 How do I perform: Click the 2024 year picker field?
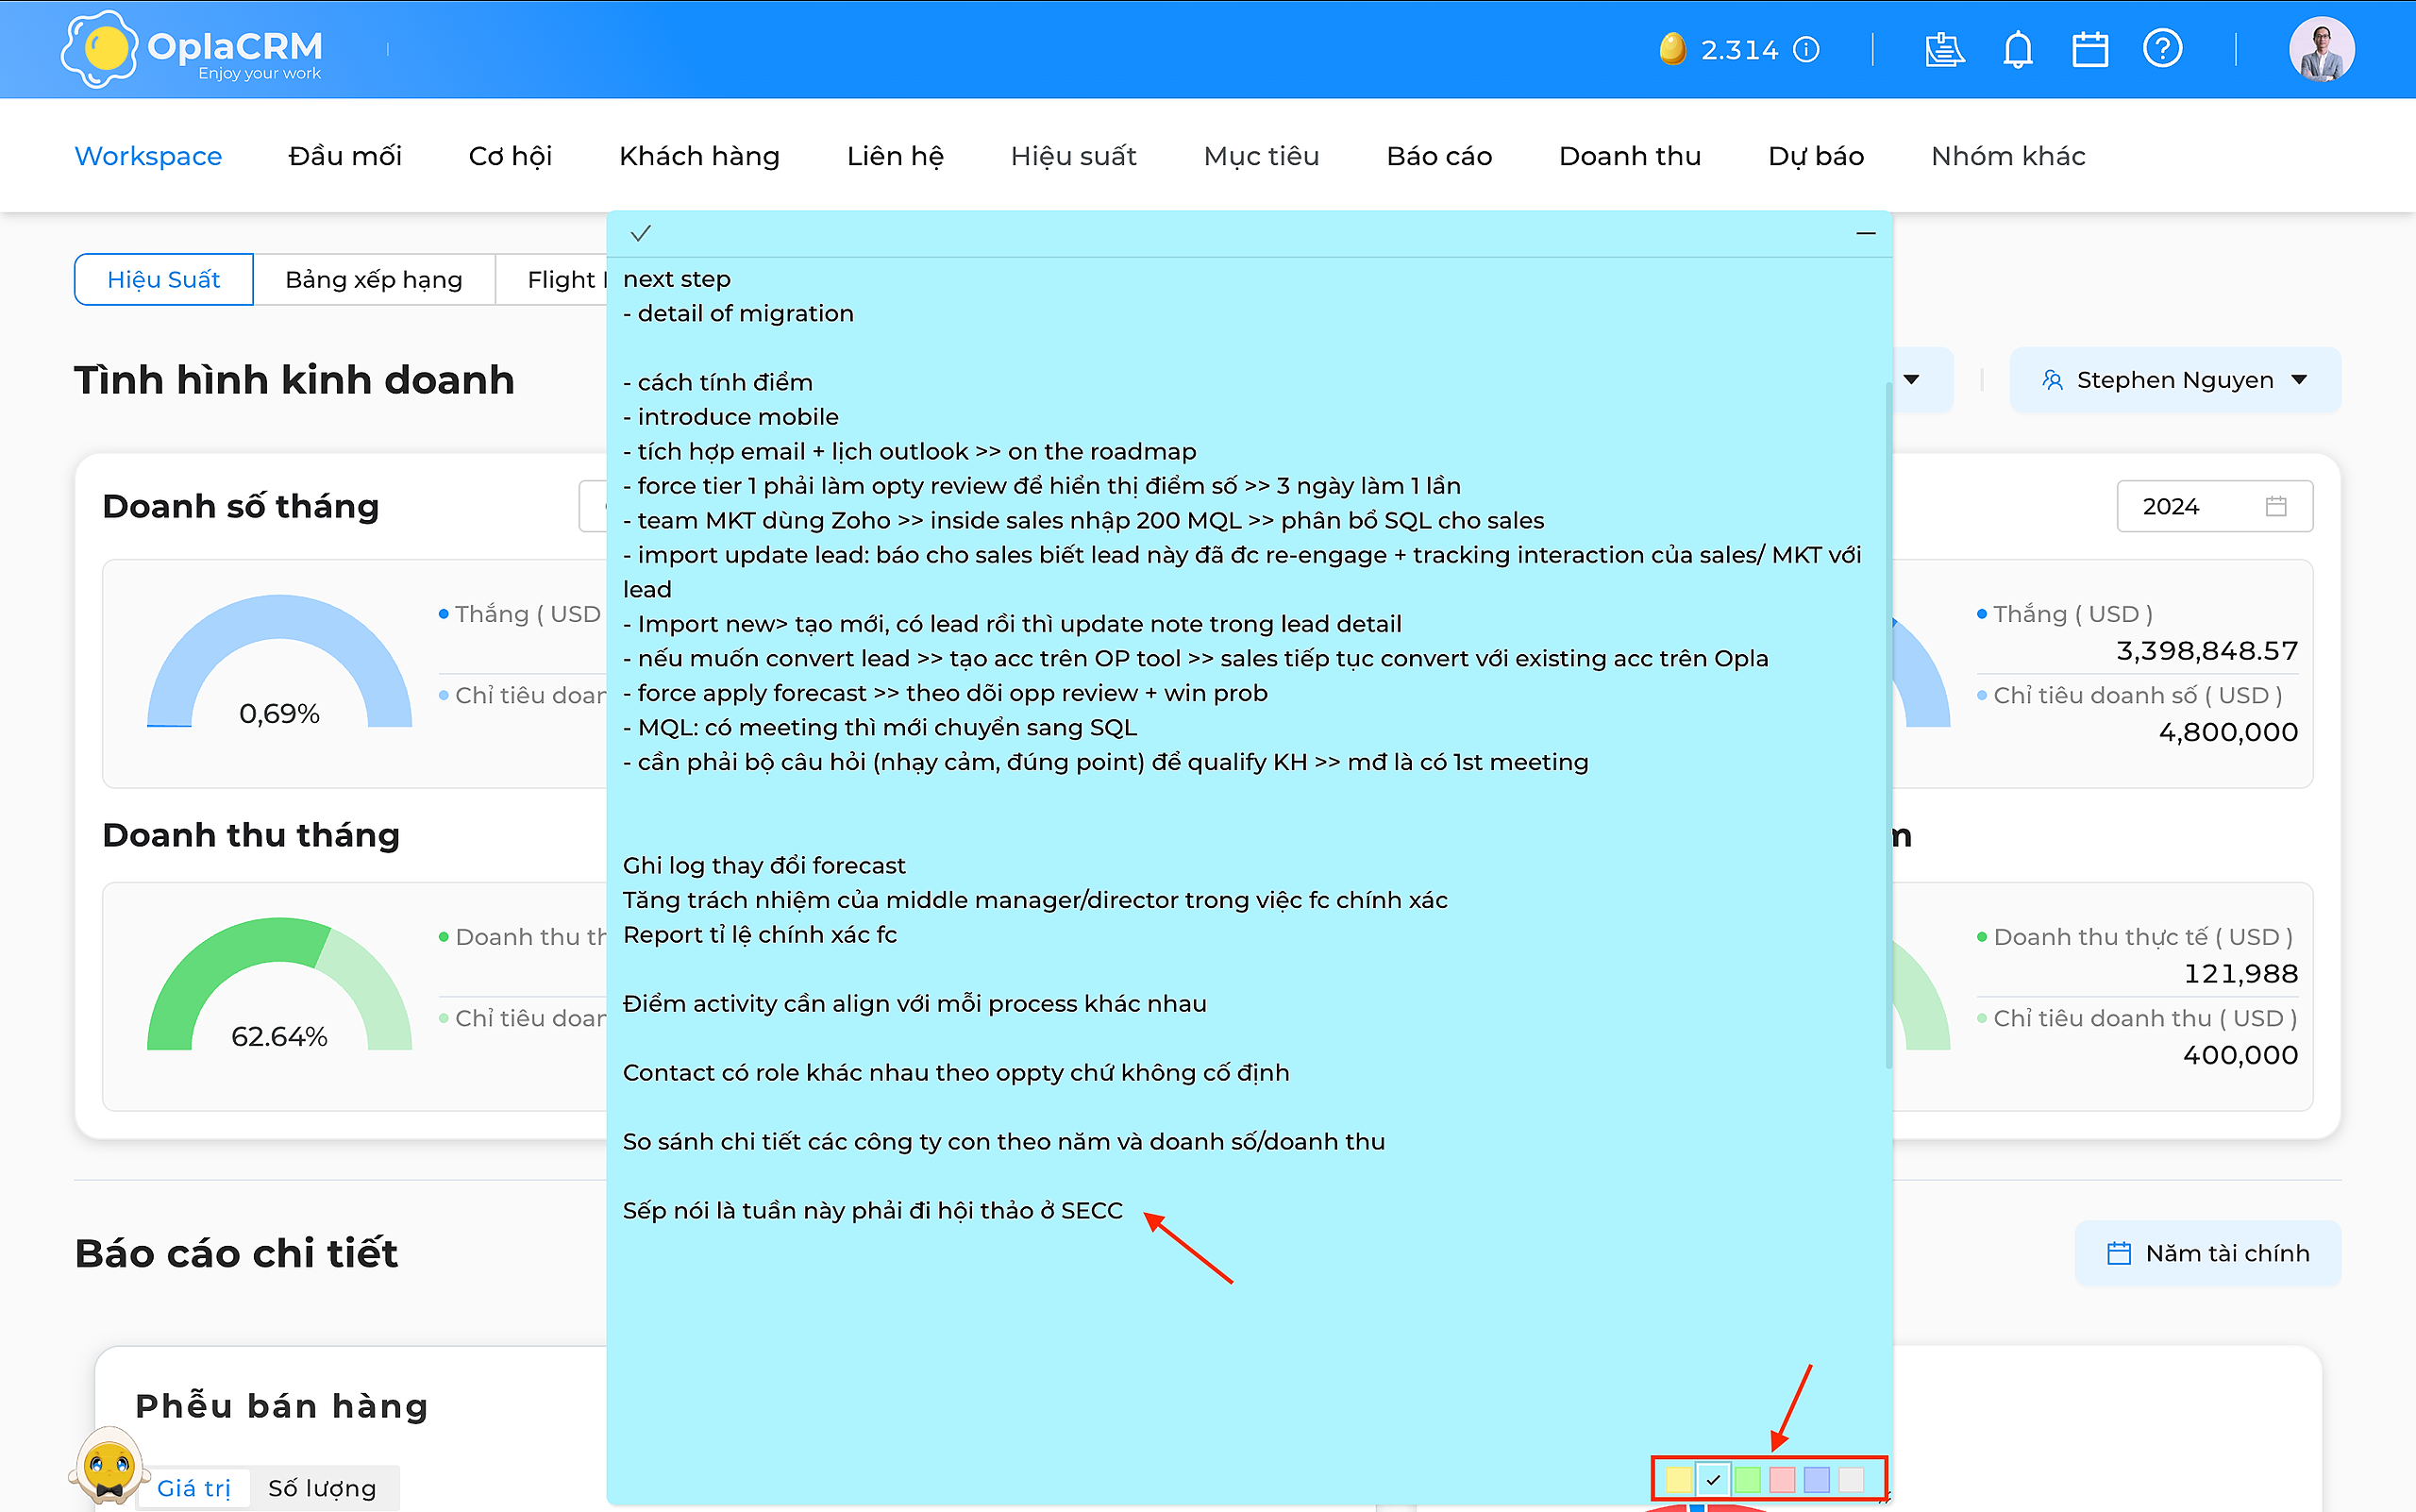(x=2214, y=506)
